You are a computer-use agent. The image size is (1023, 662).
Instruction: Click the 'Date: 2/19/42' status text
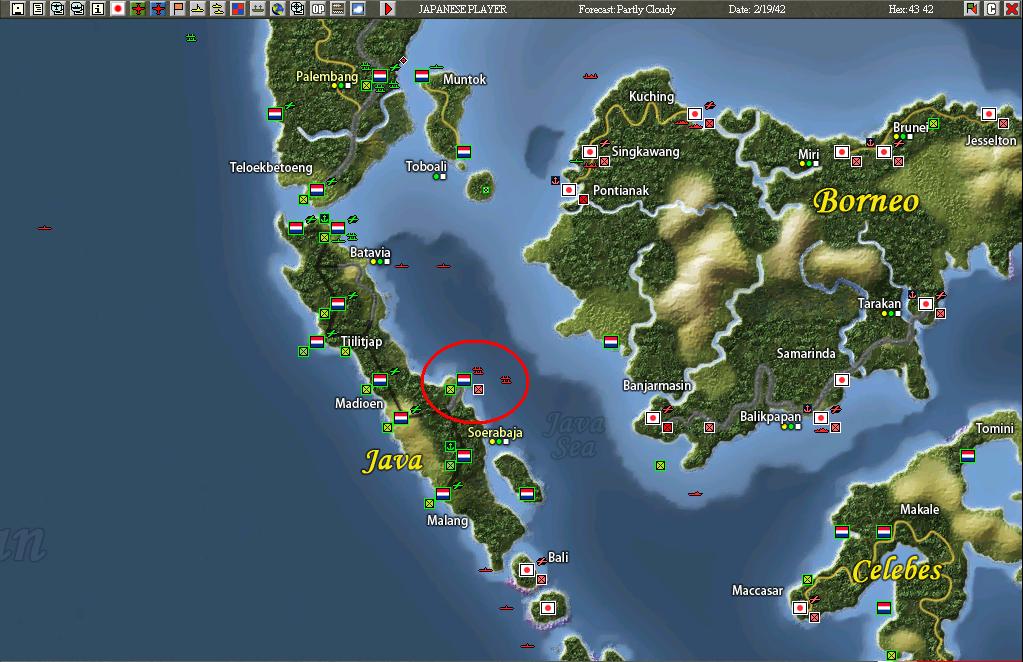tap(757, 9)
